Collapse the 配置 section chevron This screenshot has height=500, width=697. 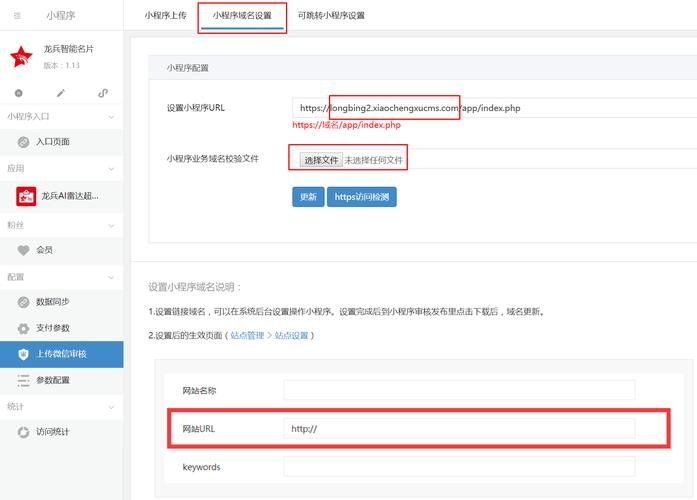point(112,277)
